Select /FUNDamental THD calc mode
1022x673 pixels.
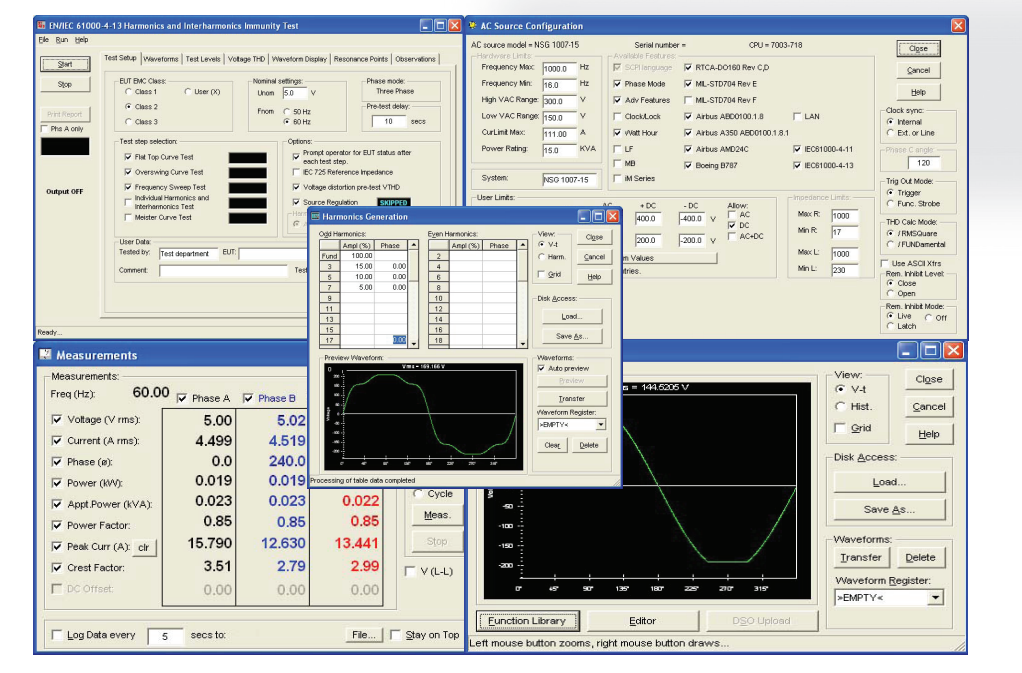[x=890, y=244]
